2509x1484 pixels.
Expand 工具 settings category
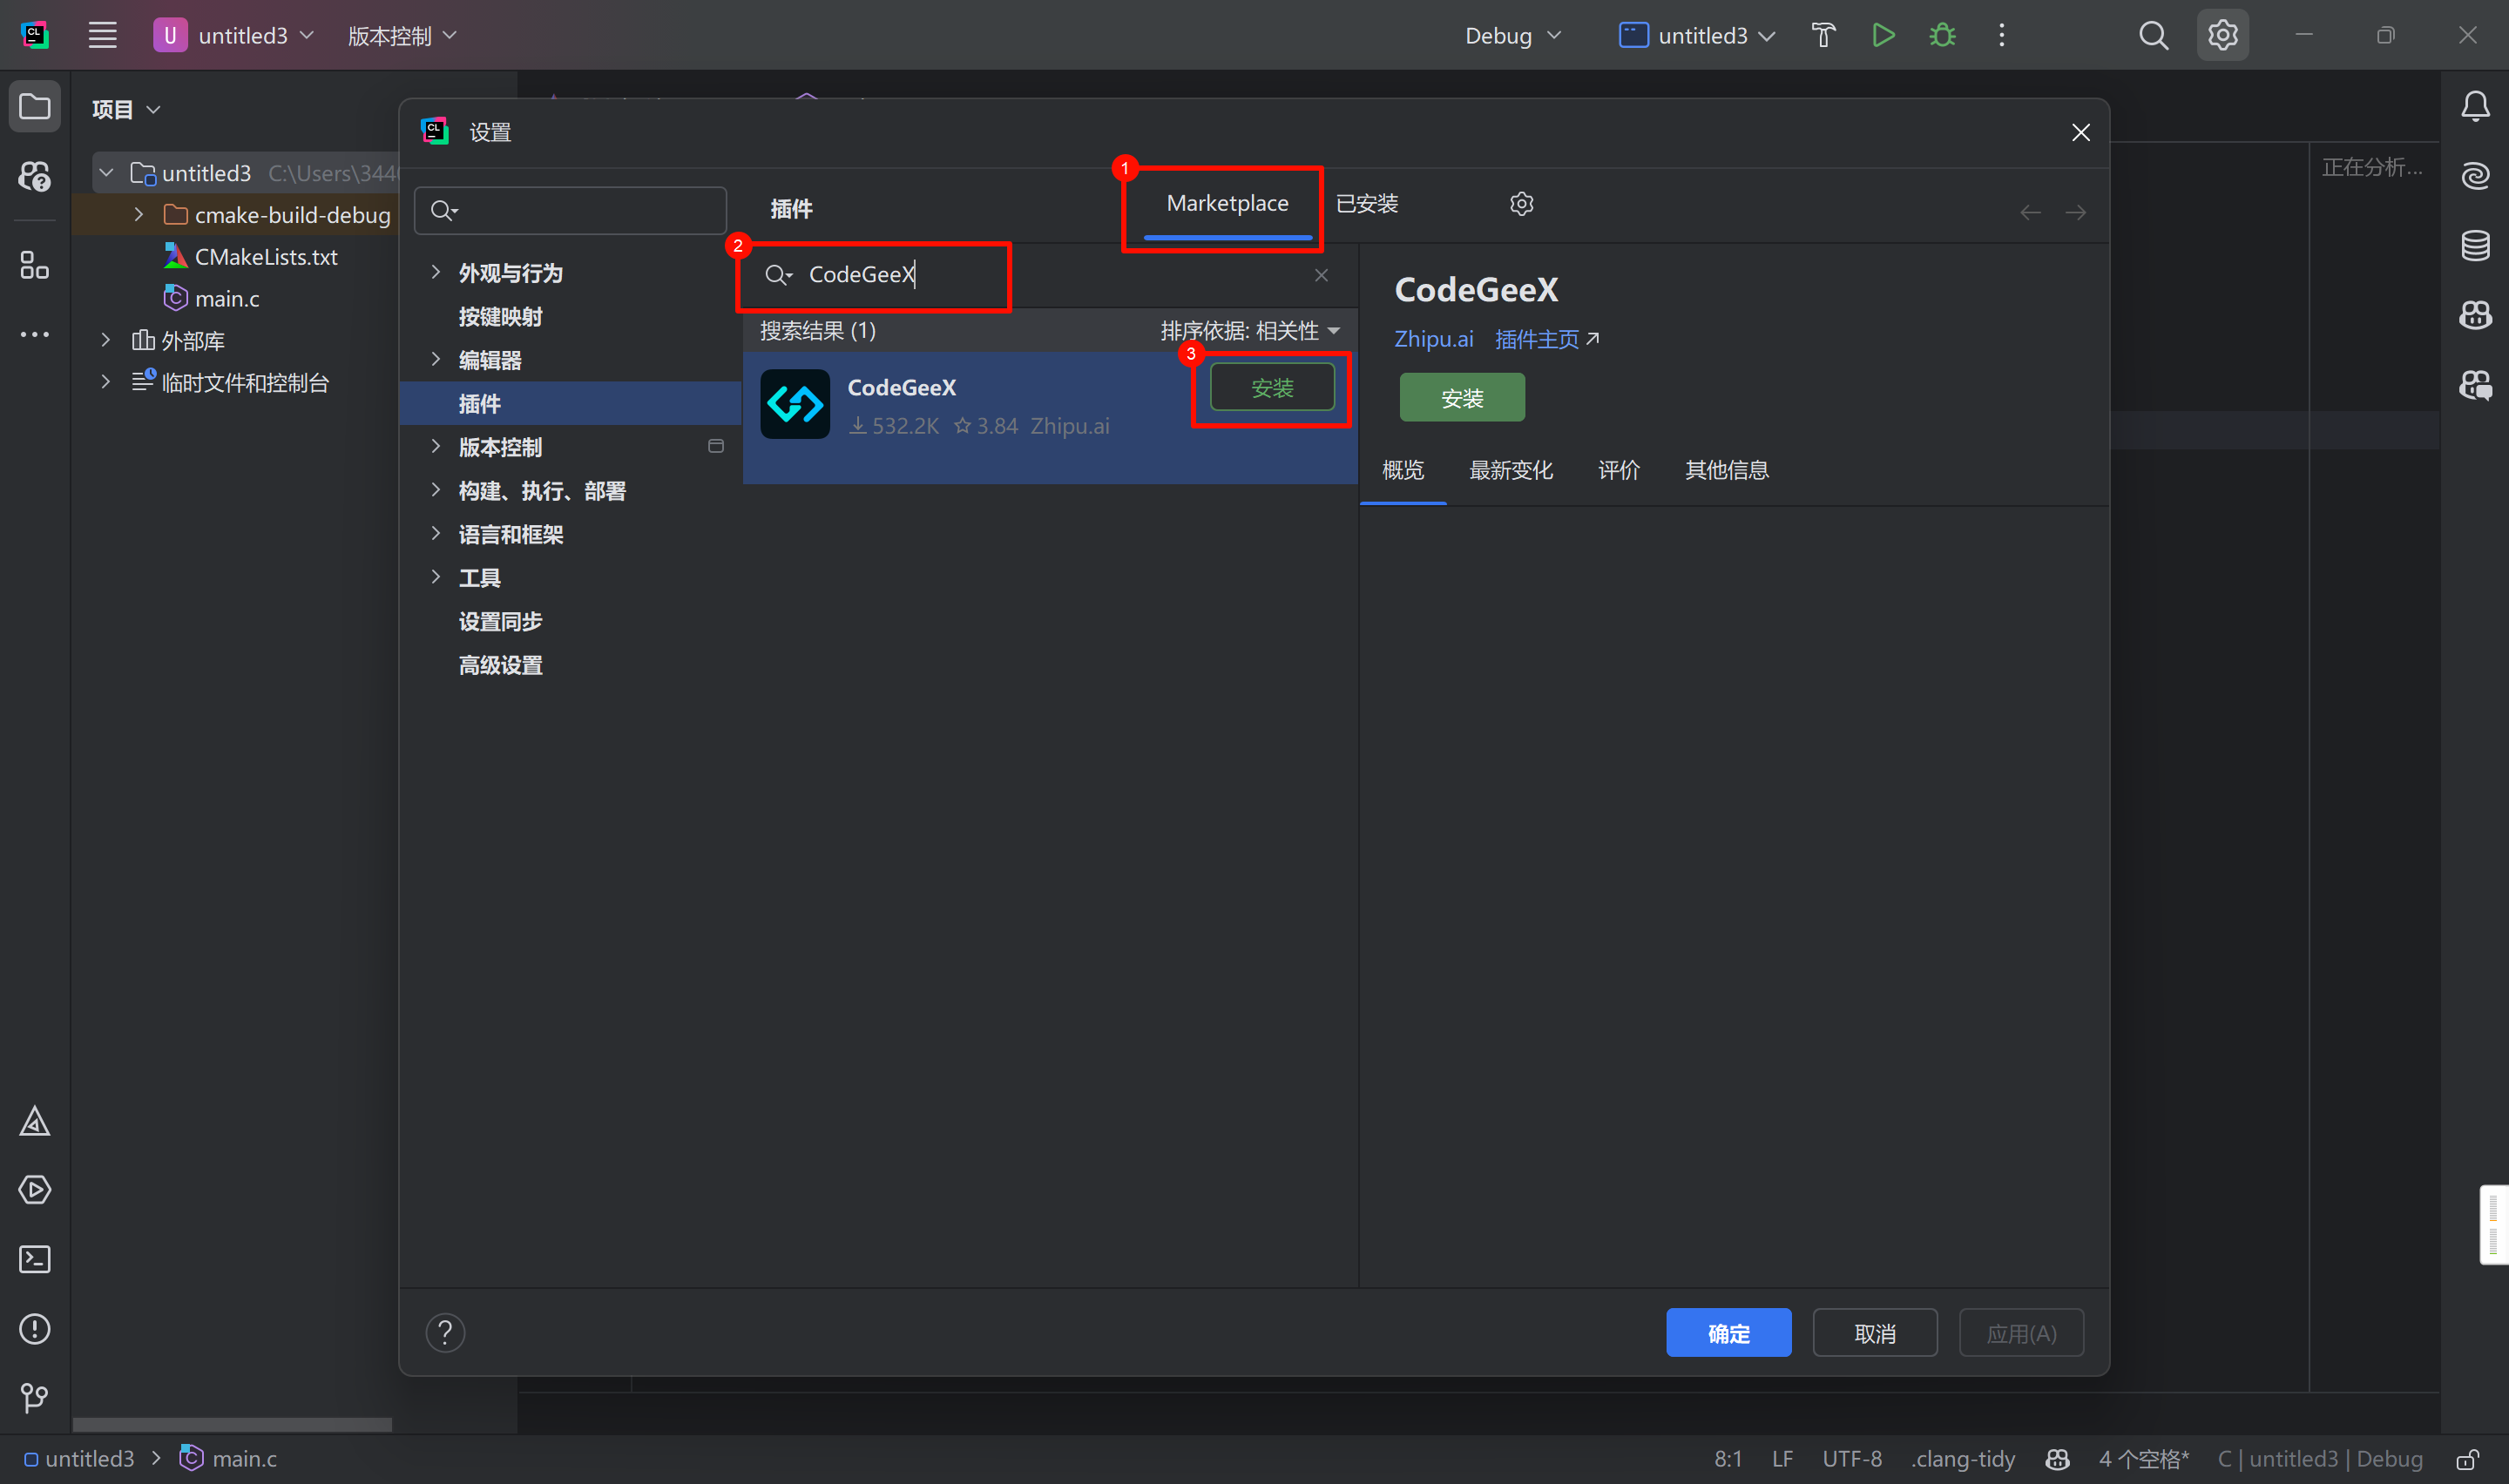[x=435, y=577]
